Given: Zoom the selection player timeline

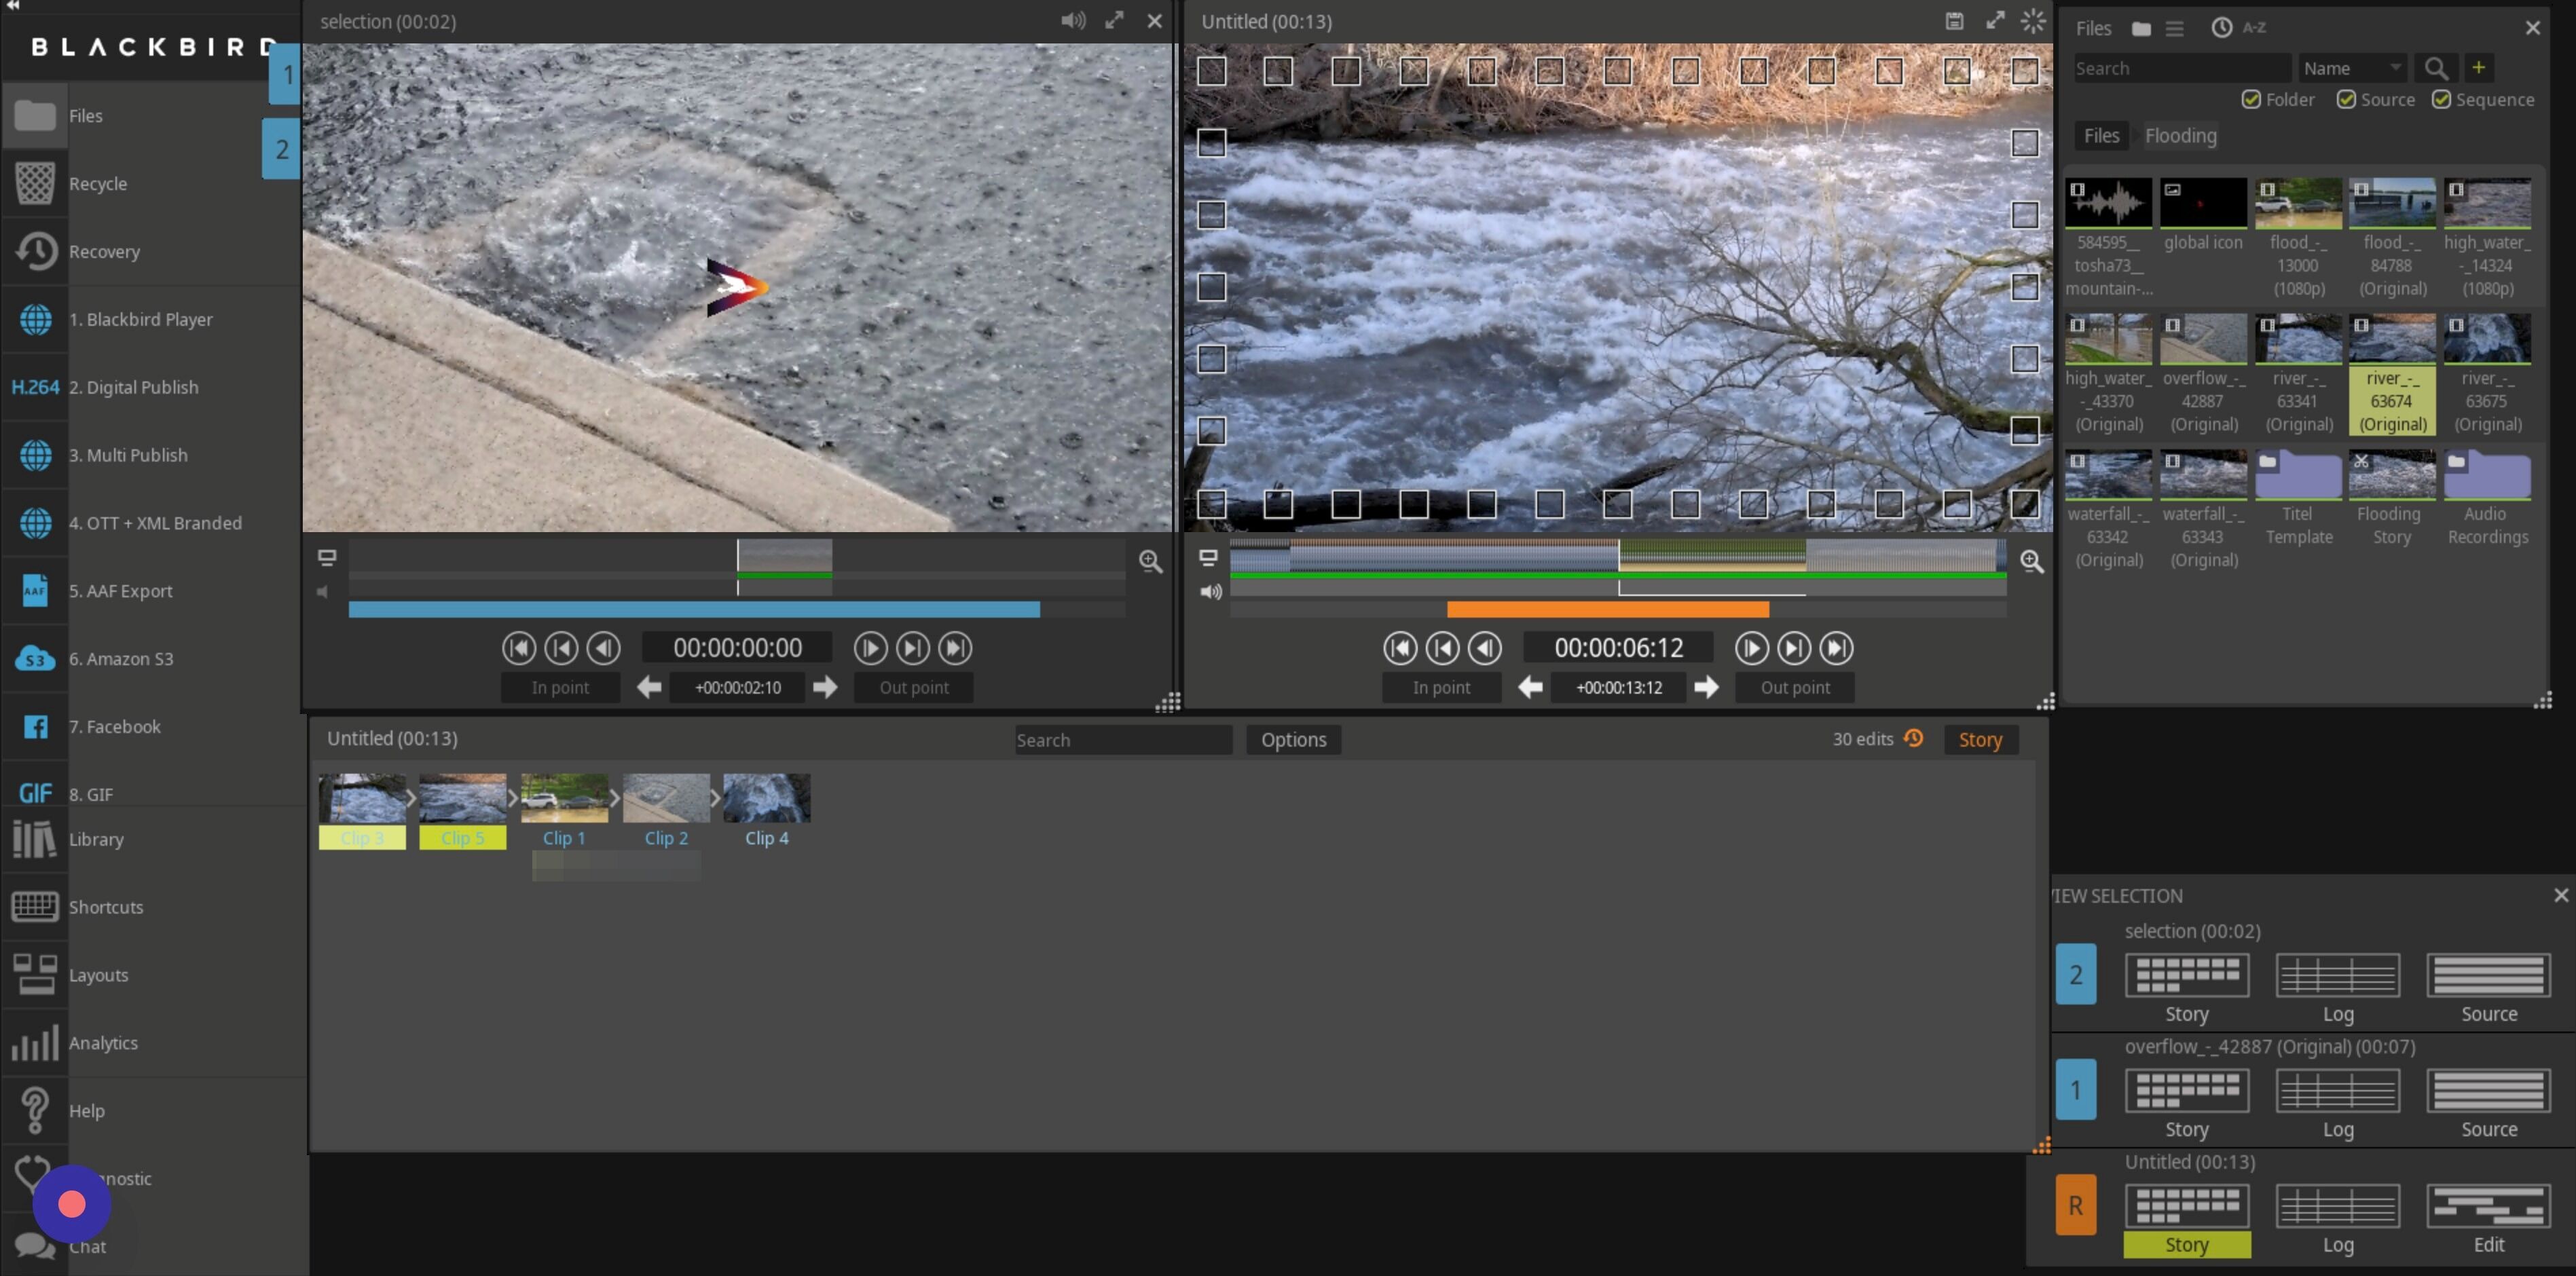Looking at the screenshot, I should pyautogui.click(x=1150, y=562).
